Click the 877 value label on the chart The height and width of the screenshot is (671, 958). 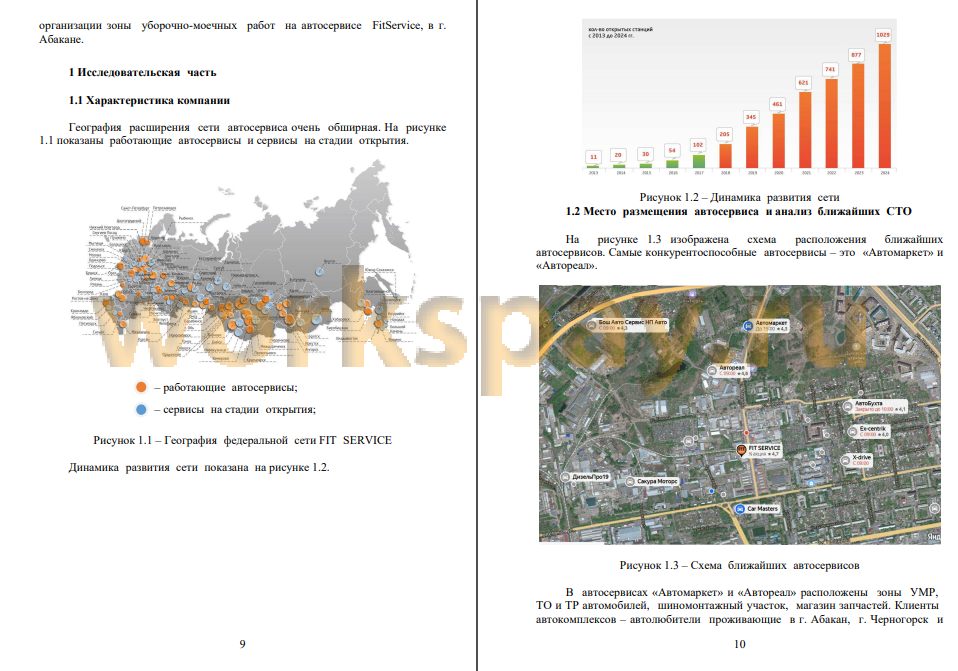point(857,55)
